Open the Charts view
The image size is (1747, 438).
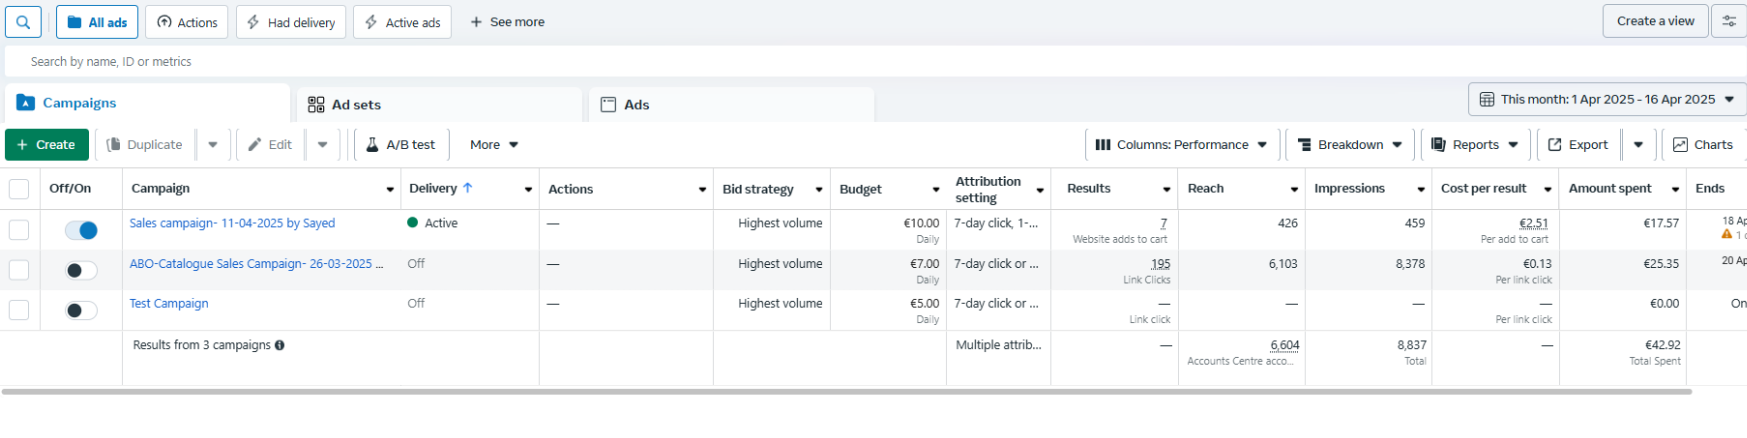click(x=1703, y=145)
